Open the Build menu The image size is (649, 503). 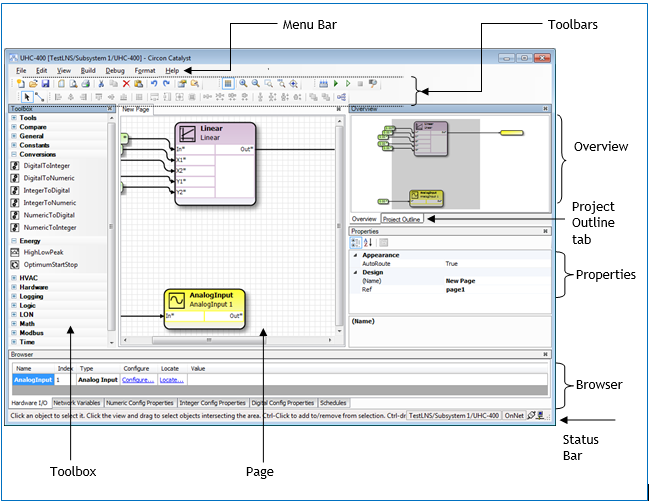(x=88, y=71)
